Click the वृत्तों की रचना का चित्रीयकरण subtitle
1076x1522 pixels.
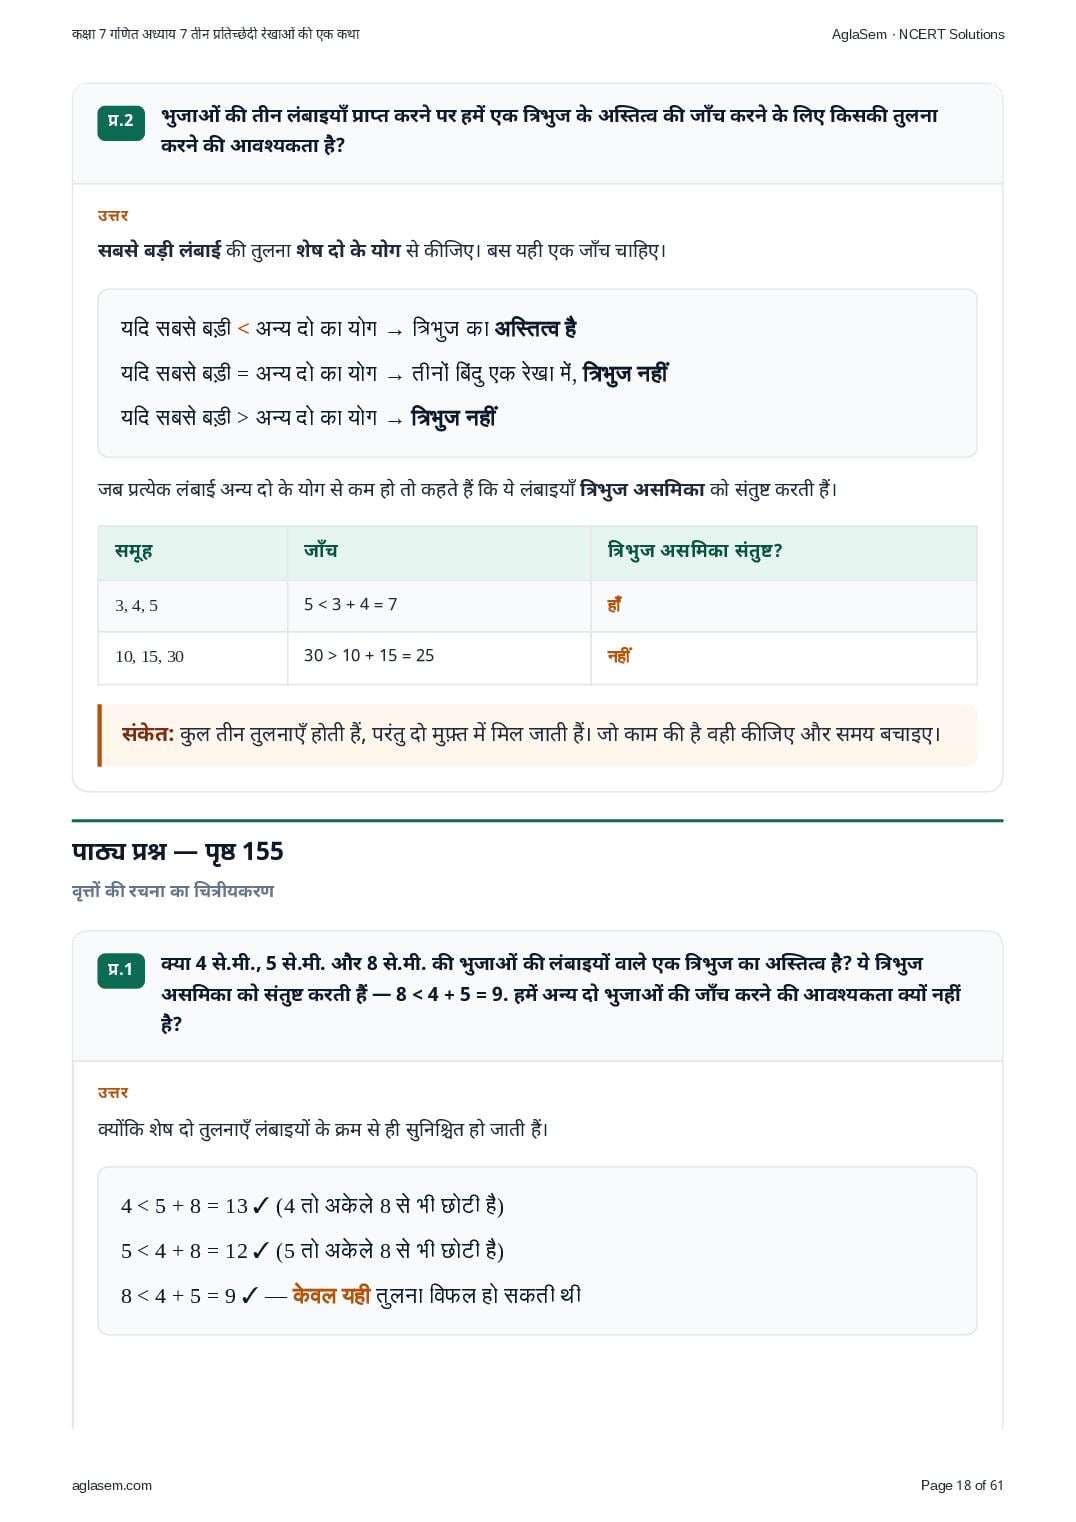tap(173, 891)
